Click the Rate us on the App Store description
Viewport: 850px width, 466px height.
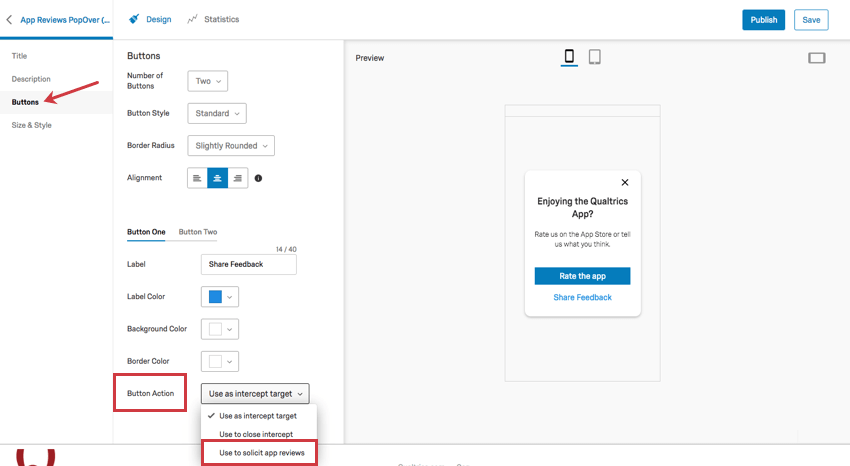[x=582, y=239]
